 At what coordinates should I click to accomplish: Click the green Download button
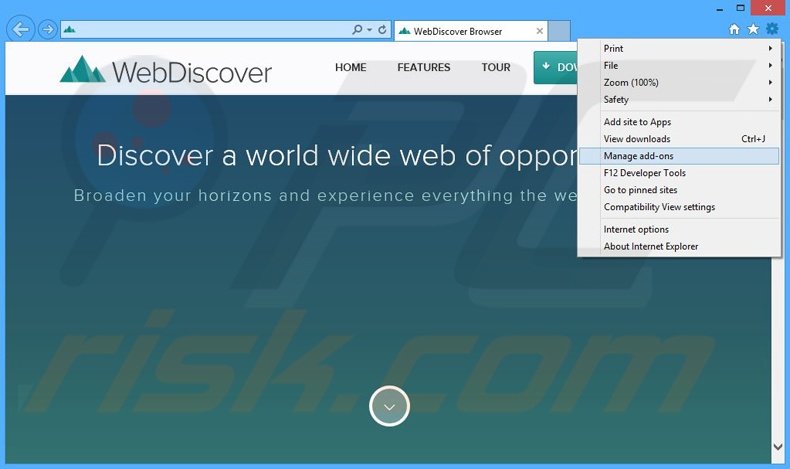click(x=556, y=68)
